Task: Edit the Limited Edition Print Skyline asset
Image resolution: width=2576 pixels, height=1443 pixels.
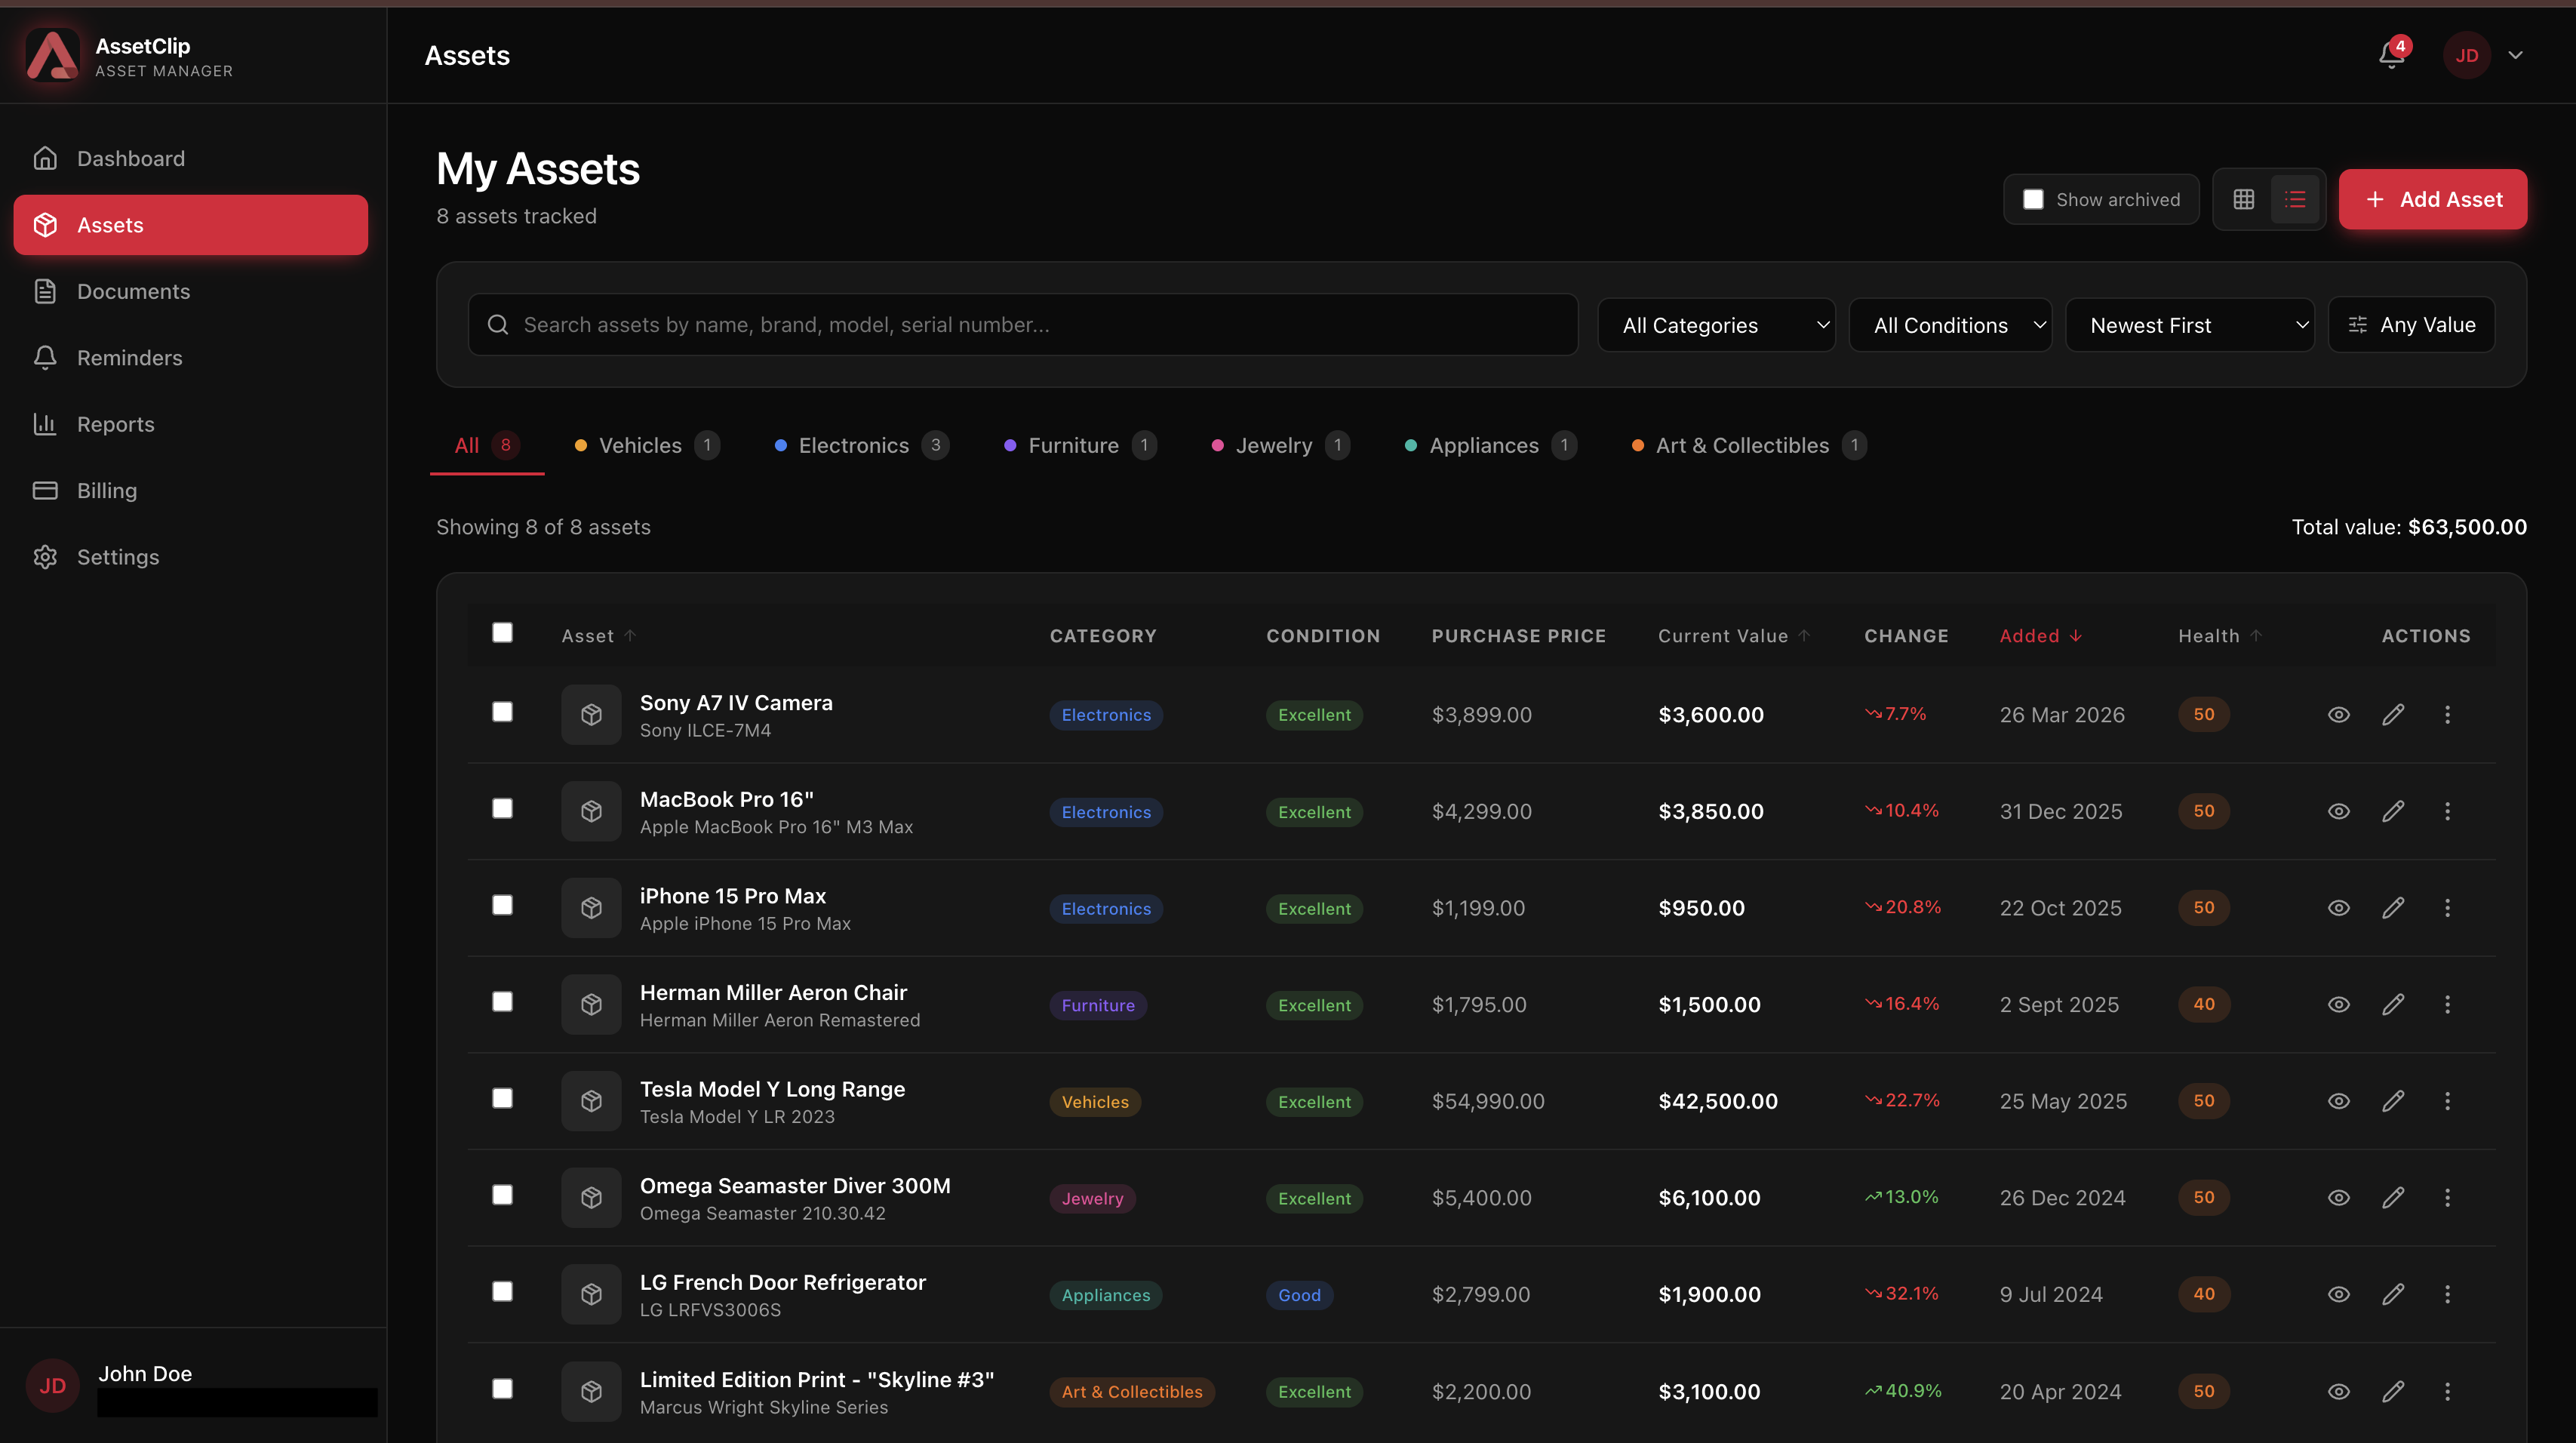Action: coord(2393,1391)
